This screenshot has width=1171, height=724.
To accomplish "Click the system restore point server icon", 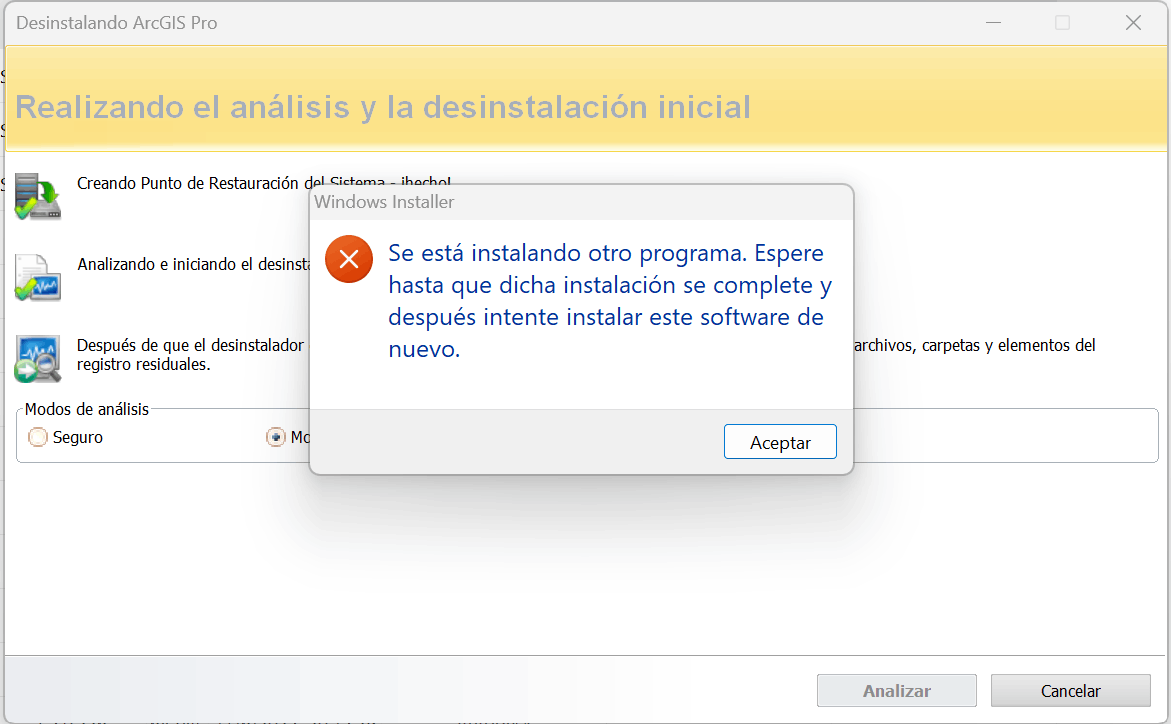I will (37, 197).
